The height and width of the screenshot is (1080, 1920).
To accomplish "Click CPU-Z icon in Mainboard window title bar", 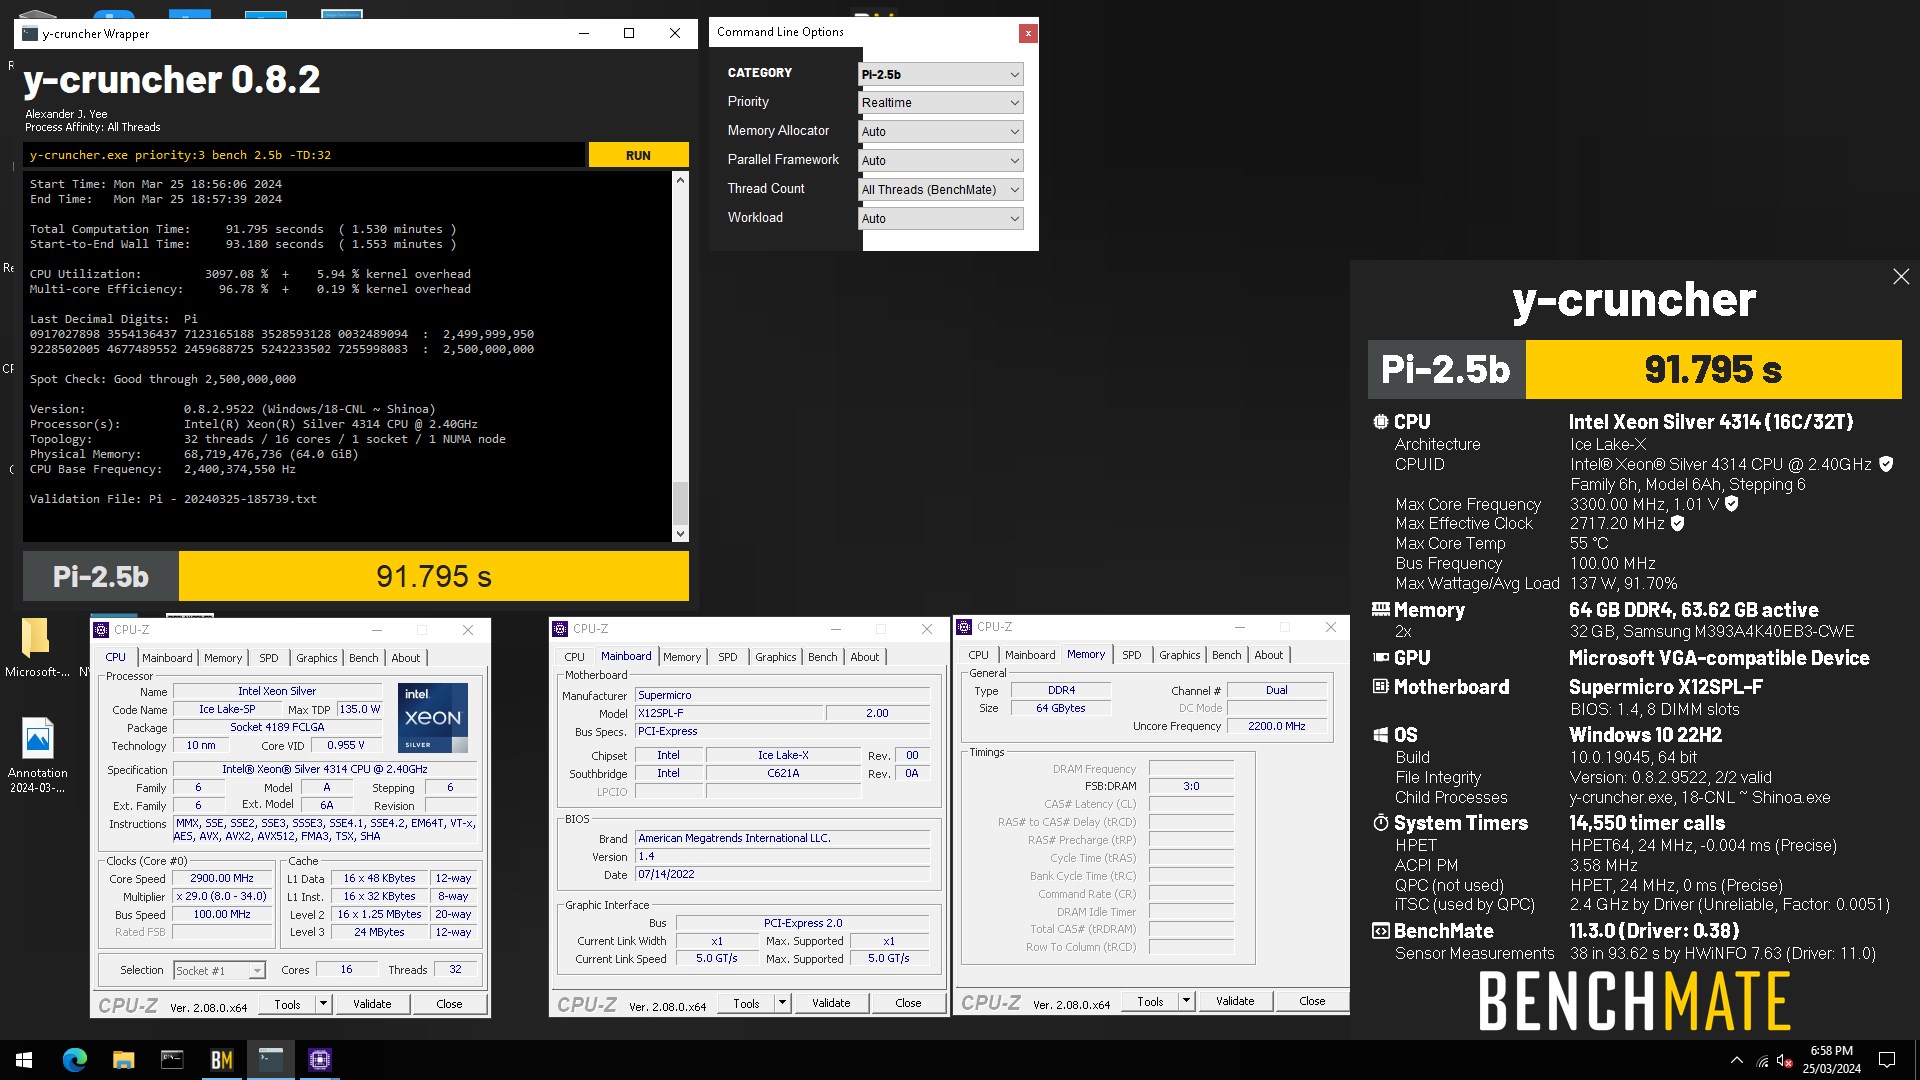I will (560, 629).
